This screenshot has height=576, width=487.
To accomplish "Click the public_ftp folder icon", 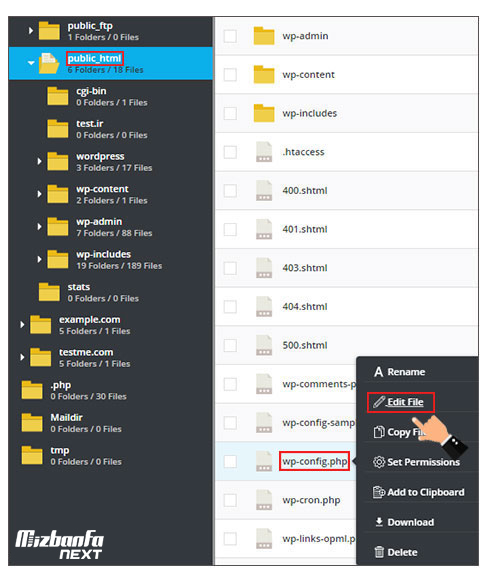I will [49, 31].
